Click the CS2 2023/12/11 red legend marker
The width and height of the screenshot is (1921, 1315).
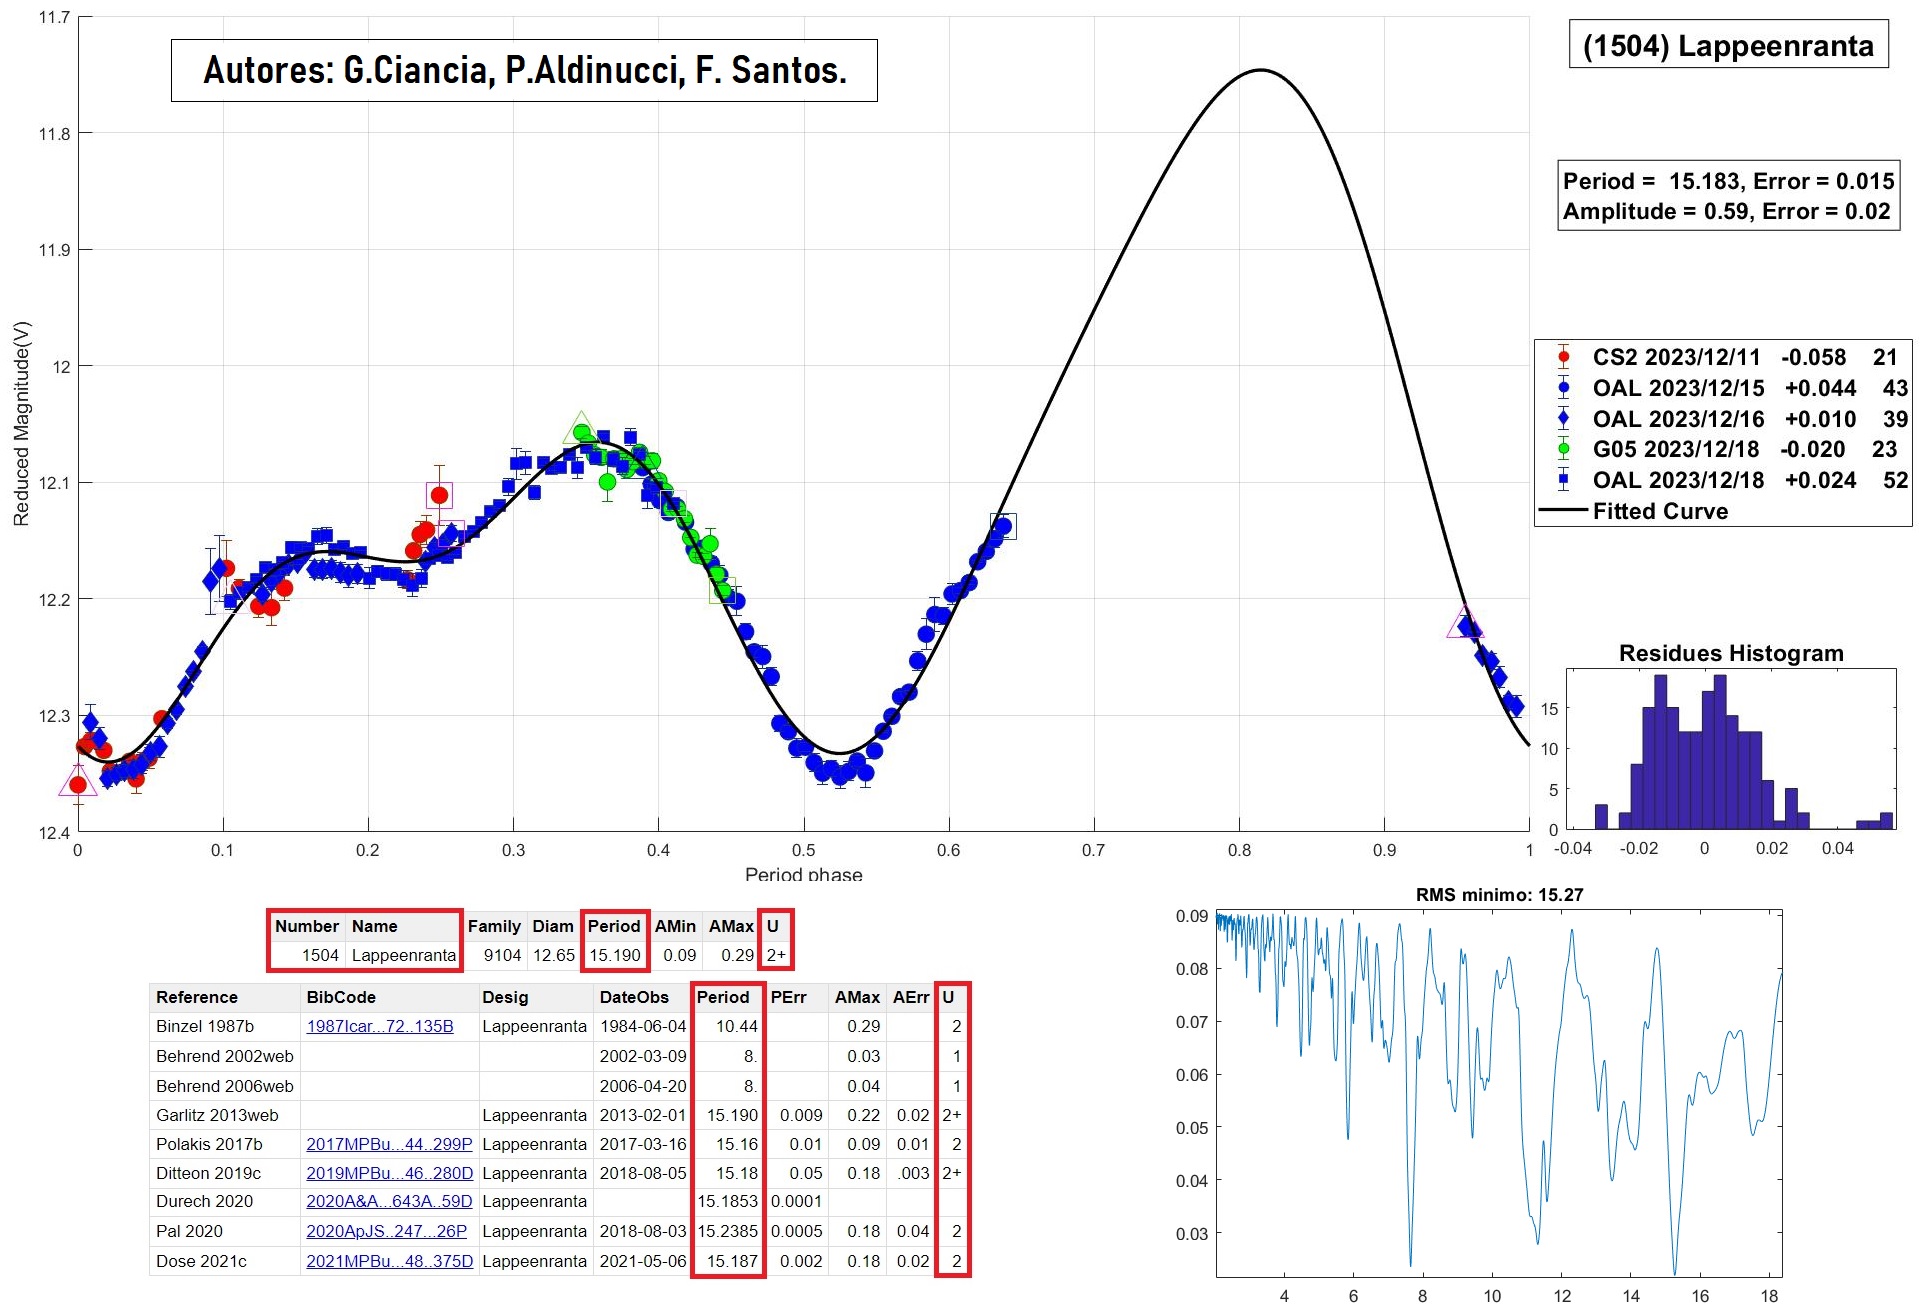[x=1564, y=357]
